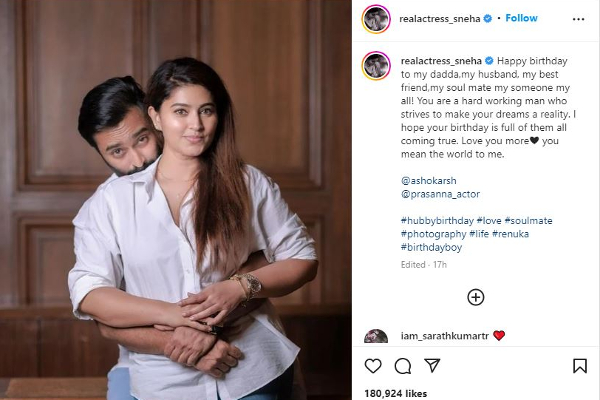Follow realactress_sneha
This screenshot has width=600, height=400.
pyautogui.click(x=521, y=18)
